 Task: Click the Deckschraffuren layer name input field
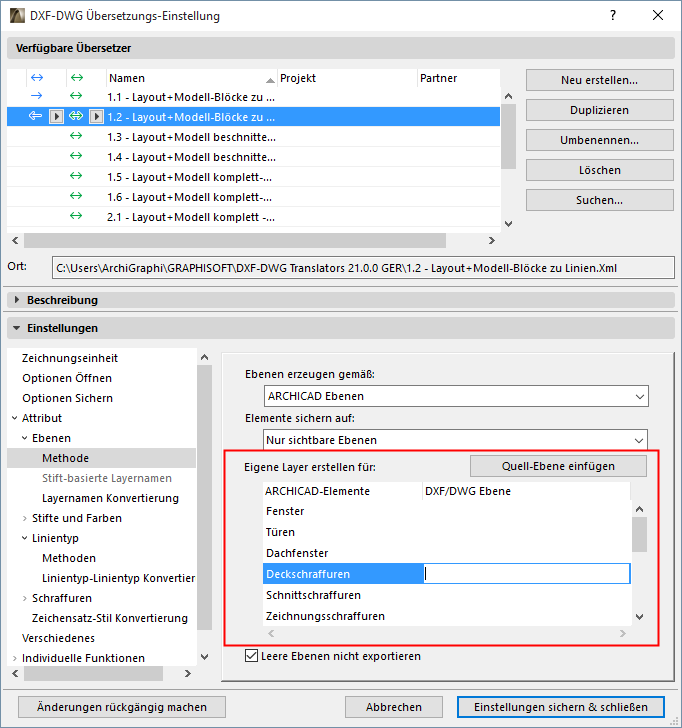[x=527, y=574]
